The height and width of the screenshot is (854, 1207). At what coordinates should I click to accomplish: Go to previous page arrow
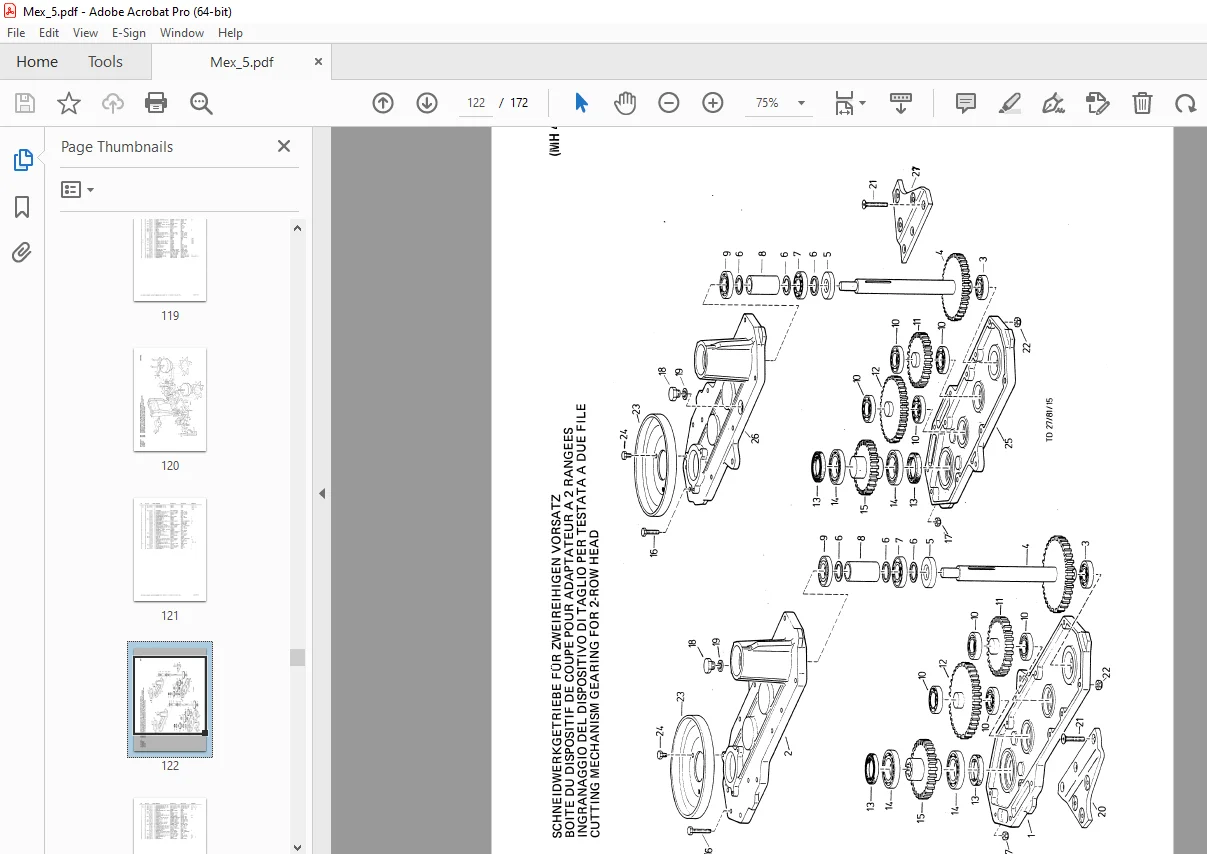coord(383,103)
